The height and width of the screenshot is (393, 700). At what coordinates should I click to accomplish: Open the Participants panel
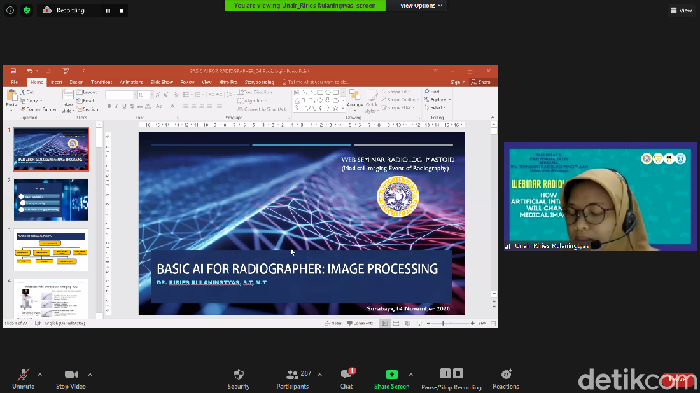tap(293, 379)
